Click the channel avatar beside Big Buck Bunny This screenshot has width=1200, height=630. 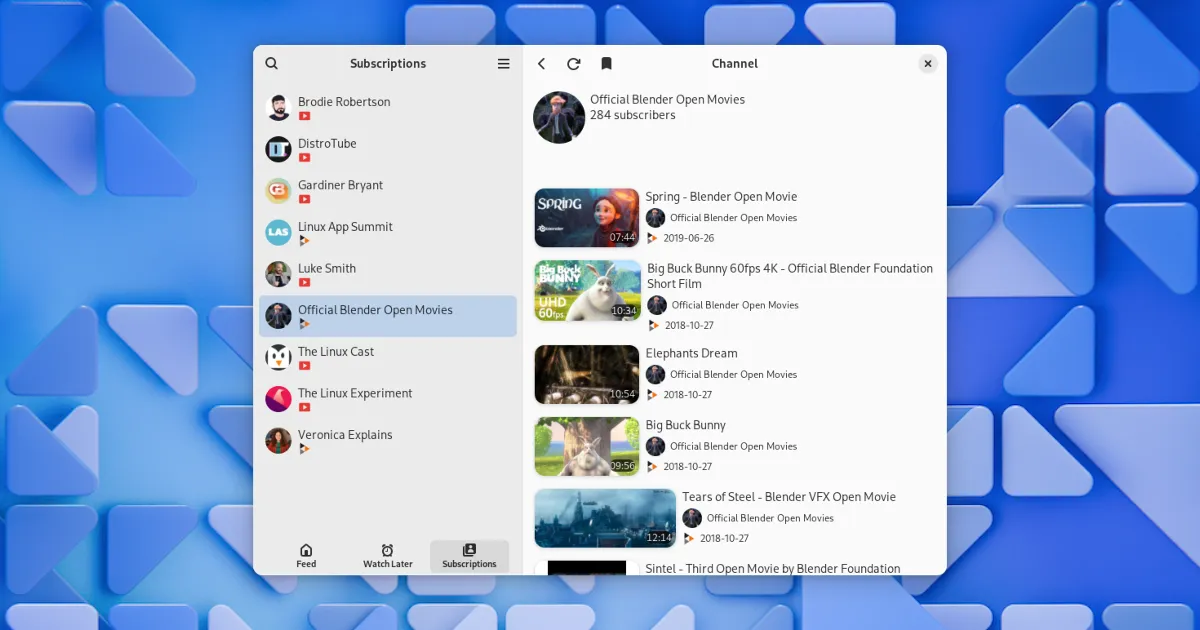click(x=655, y=447)
